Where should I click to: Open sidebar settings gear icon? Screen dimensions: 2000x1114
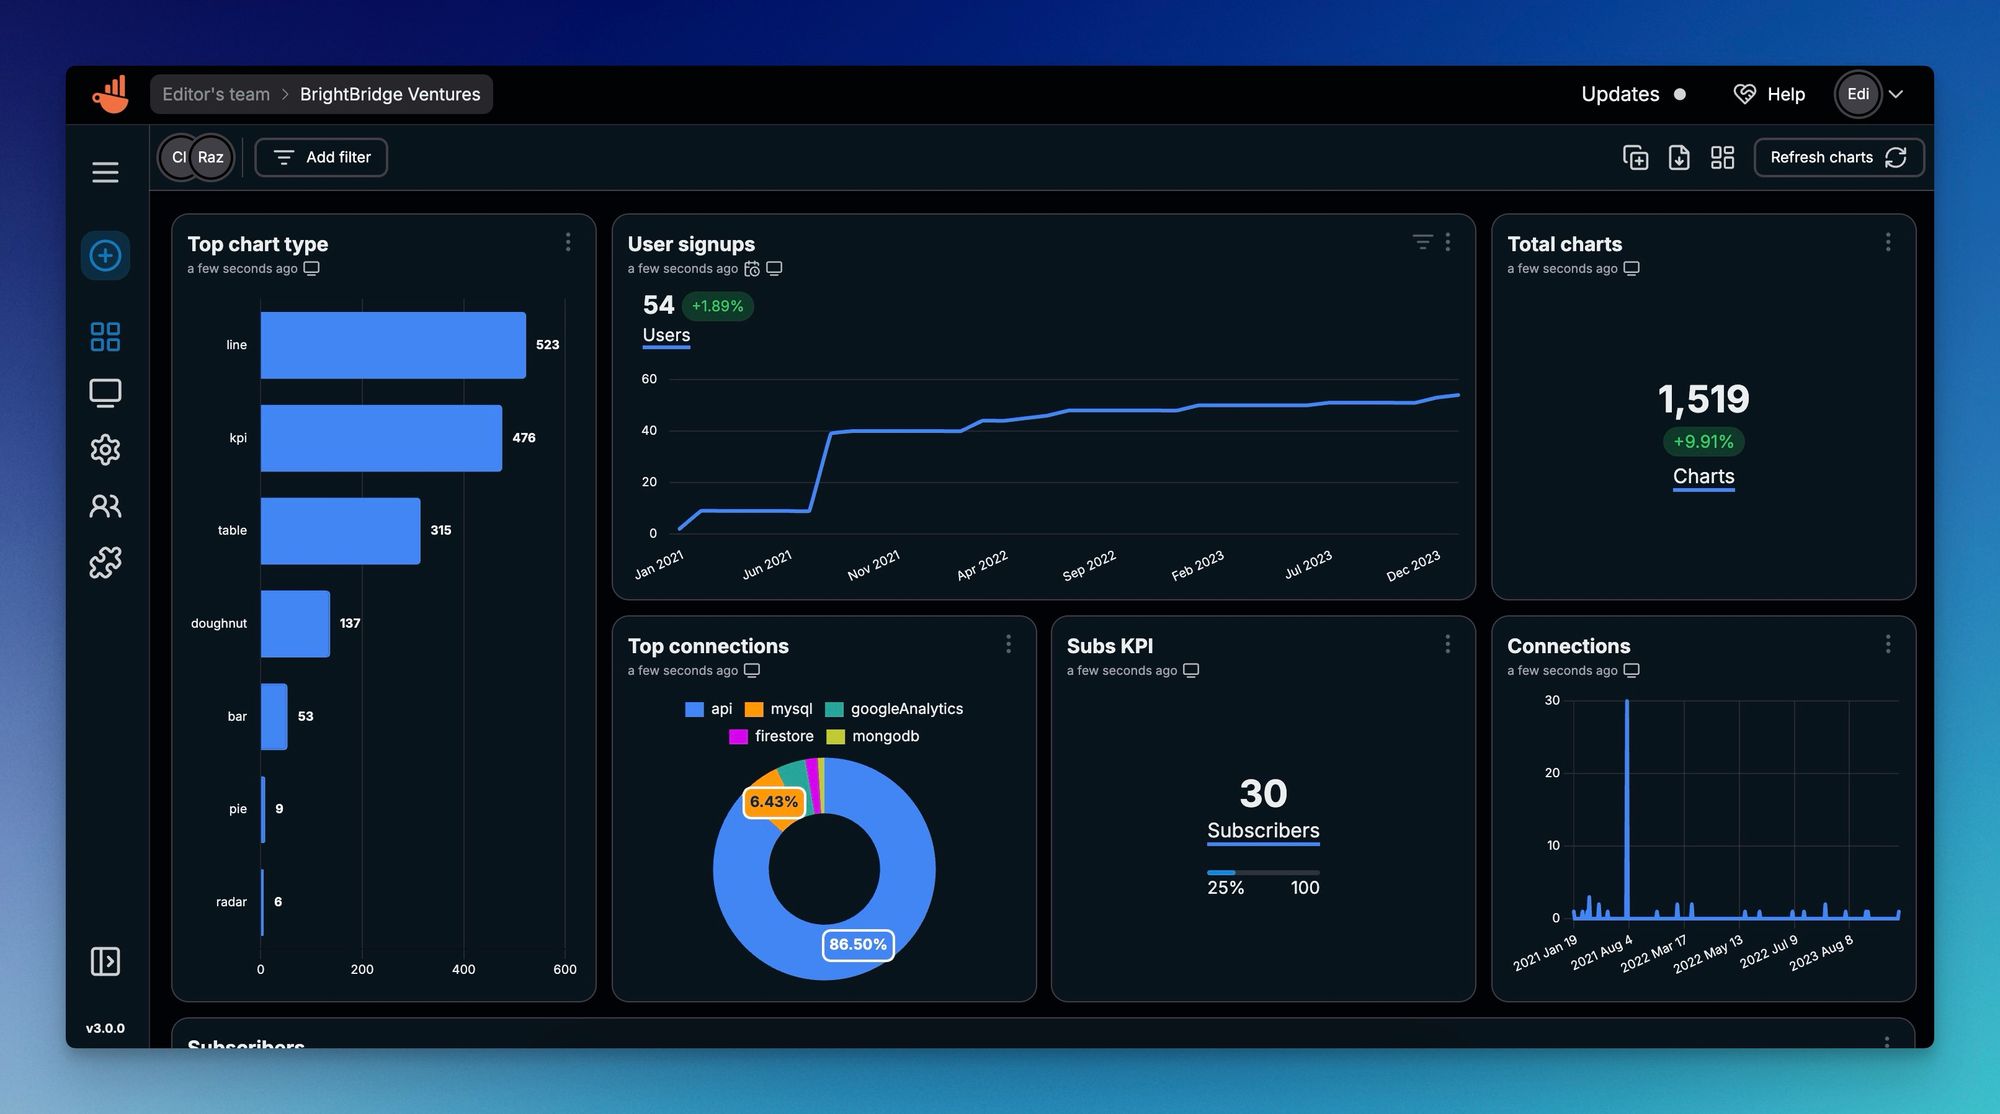click(x=105, y=450)
